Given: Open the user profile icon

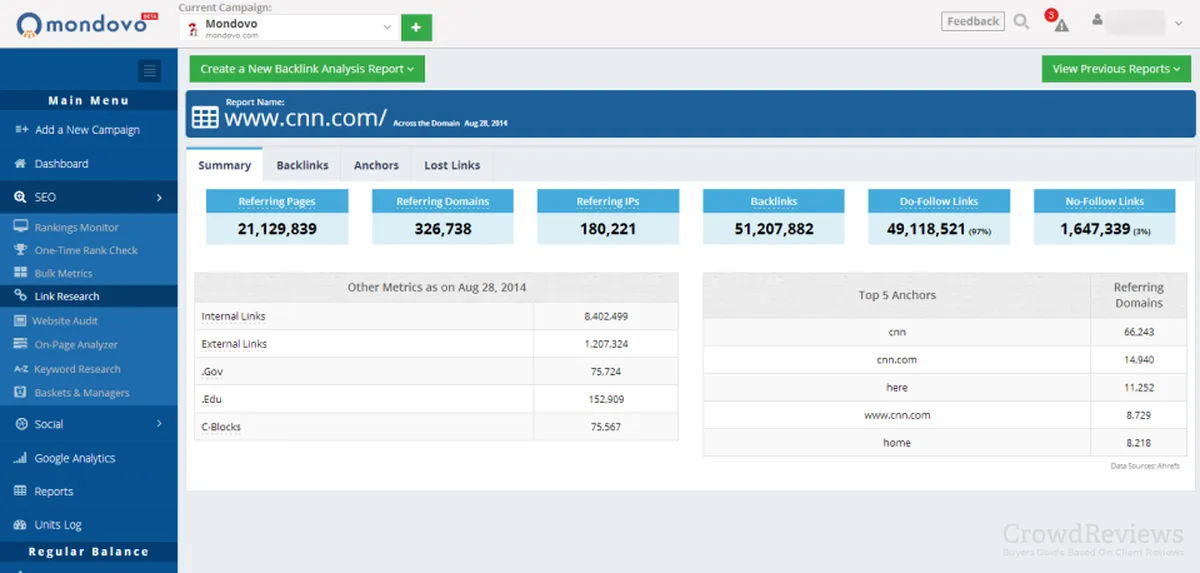Looking at the screenshot, I should [x=1098, y=20].
